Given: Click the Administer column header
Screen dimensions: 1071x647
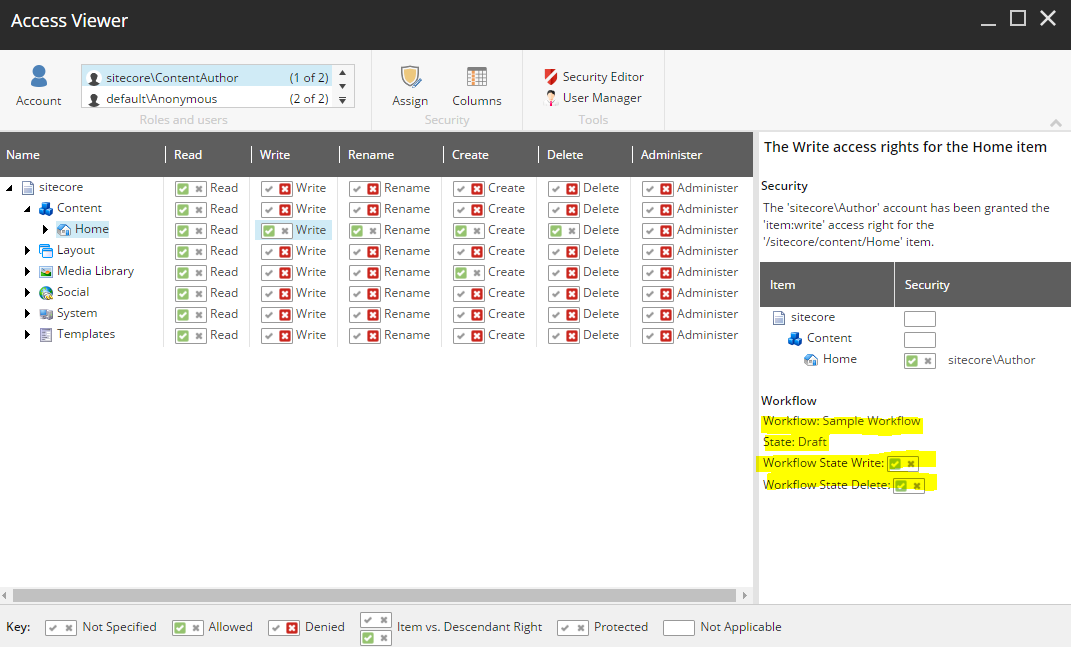Looking at the screenshot, I should (x=671, y=154).
